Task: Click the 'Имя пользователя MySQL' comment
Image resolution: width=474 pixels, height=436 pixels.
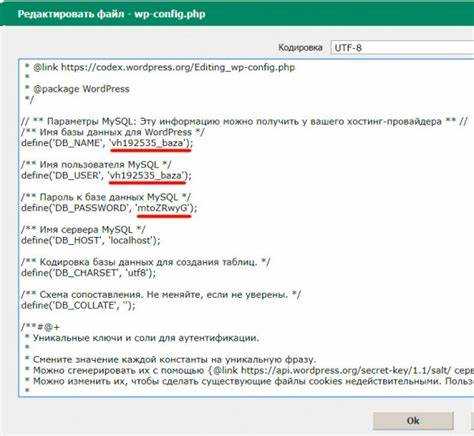Action: pos(96,165)
